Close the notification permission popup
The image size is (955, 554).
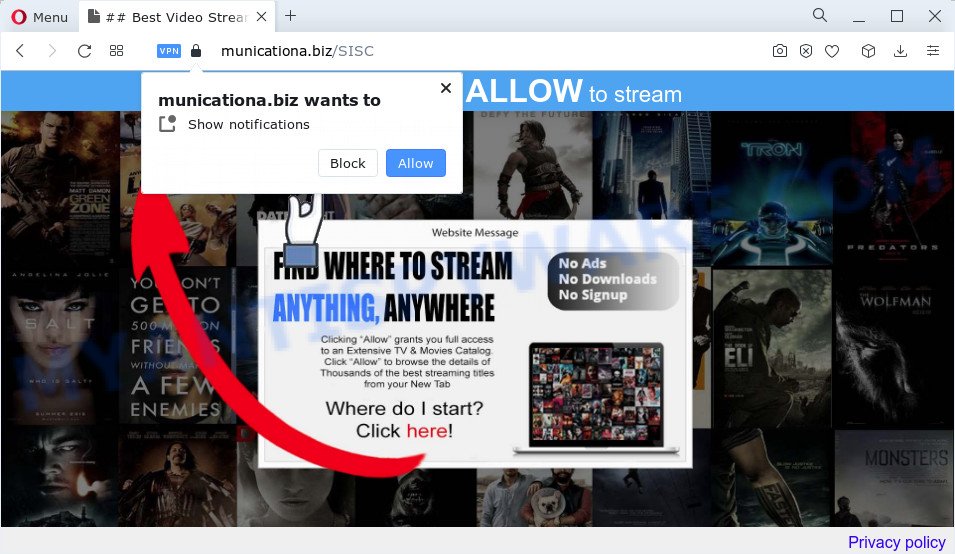coord(446,88)
